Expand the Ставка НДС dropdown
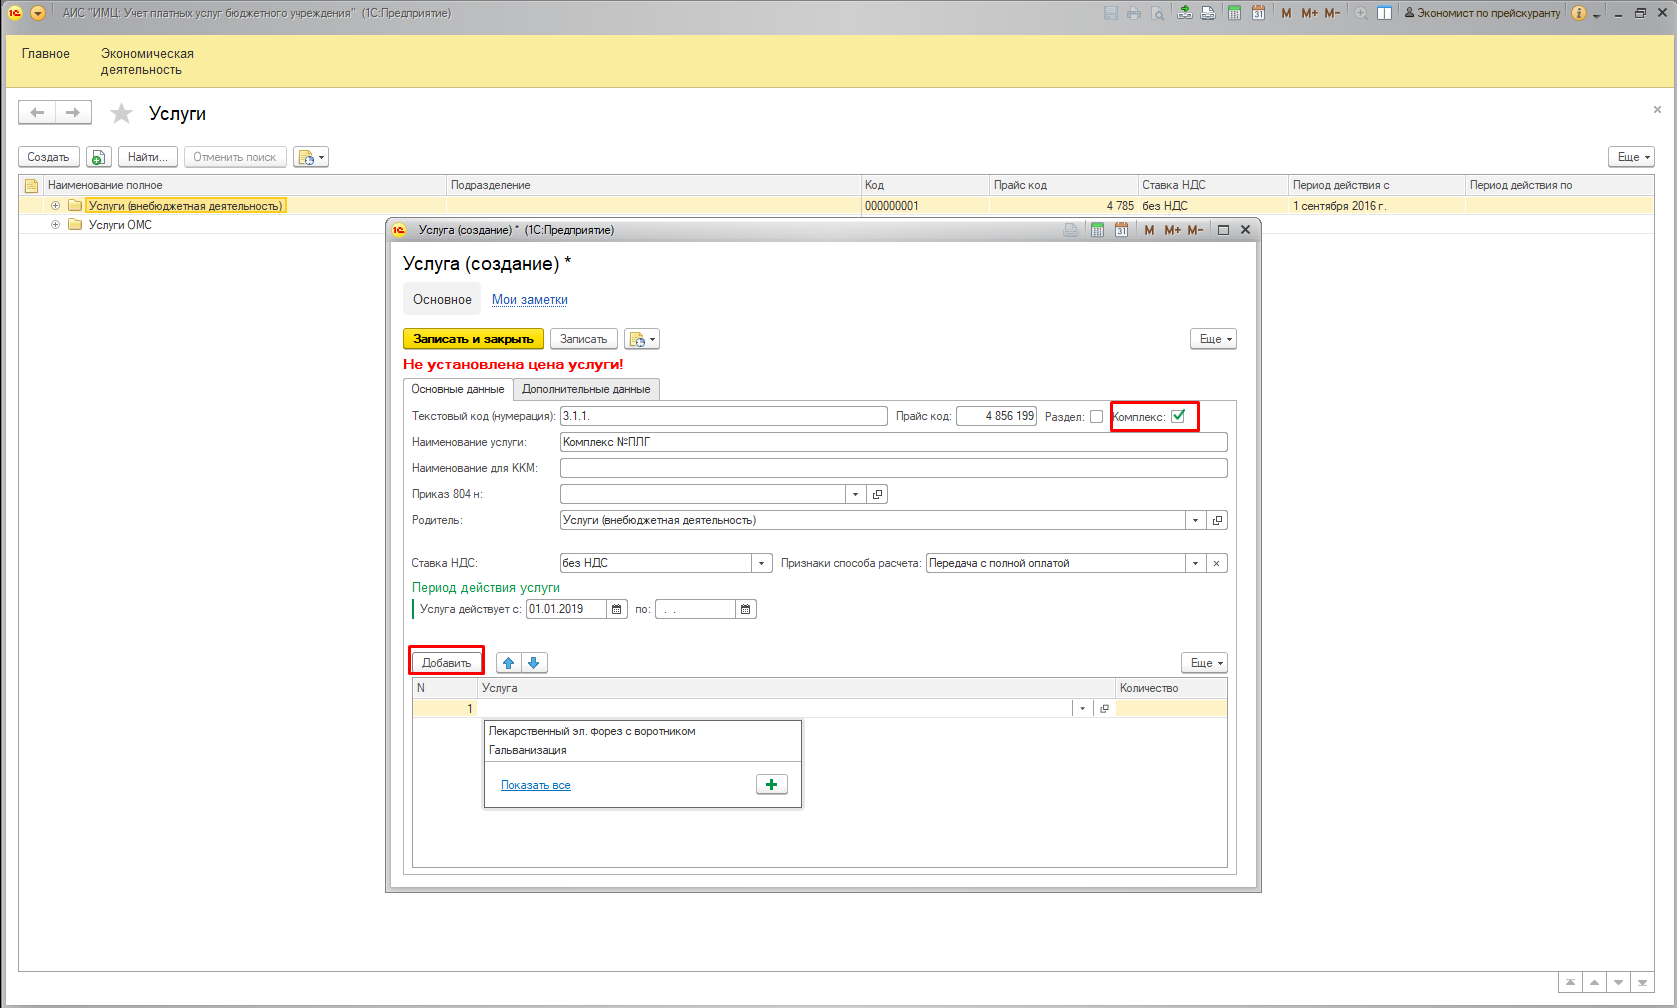 (x=761, y=563)
